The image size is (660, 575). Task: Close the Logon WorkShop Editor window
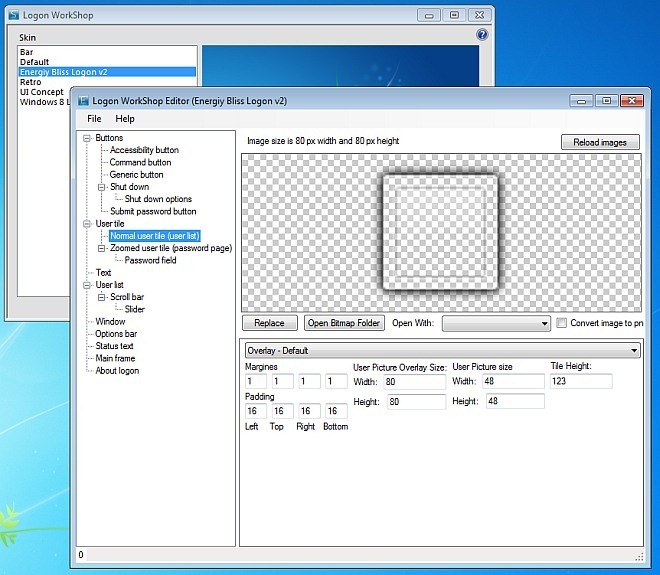(x=631, y=101)
